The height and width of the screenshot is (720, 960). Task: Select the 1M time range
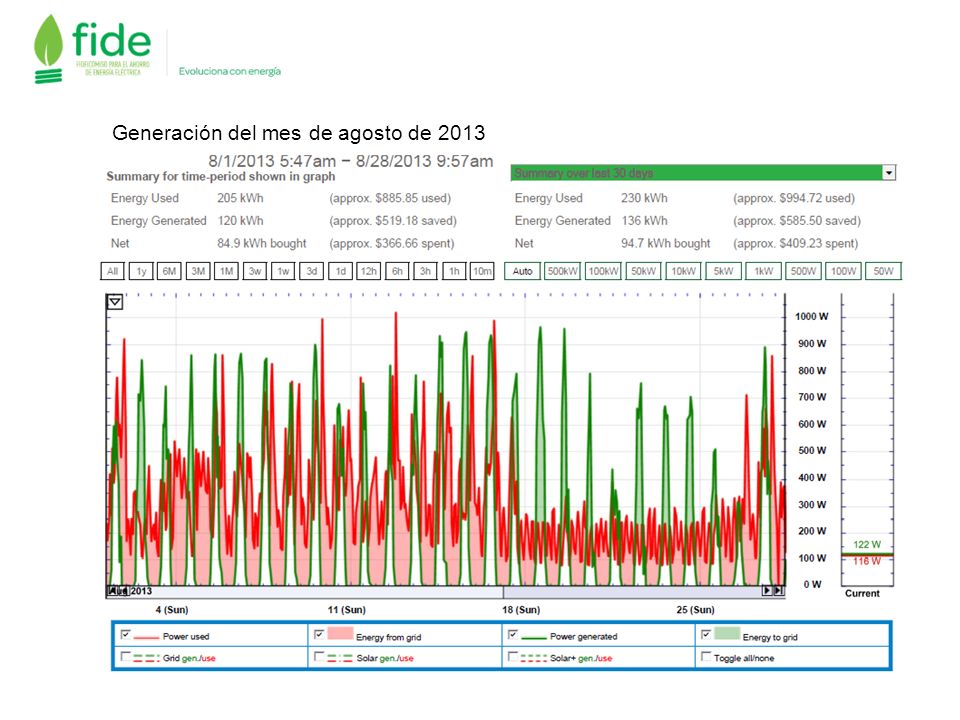[x=227, y=271]
